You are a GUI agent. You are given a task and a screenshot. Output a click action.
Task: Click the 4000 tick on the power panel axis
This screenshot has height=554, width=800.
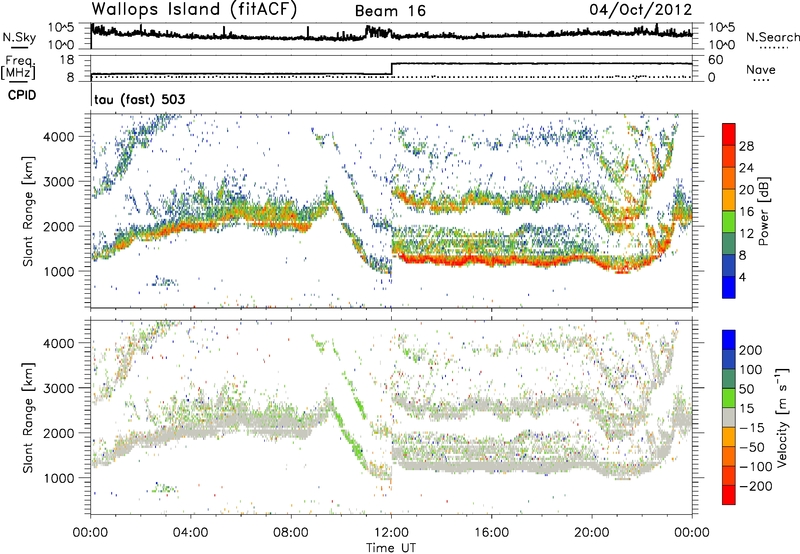coord(58,137)
